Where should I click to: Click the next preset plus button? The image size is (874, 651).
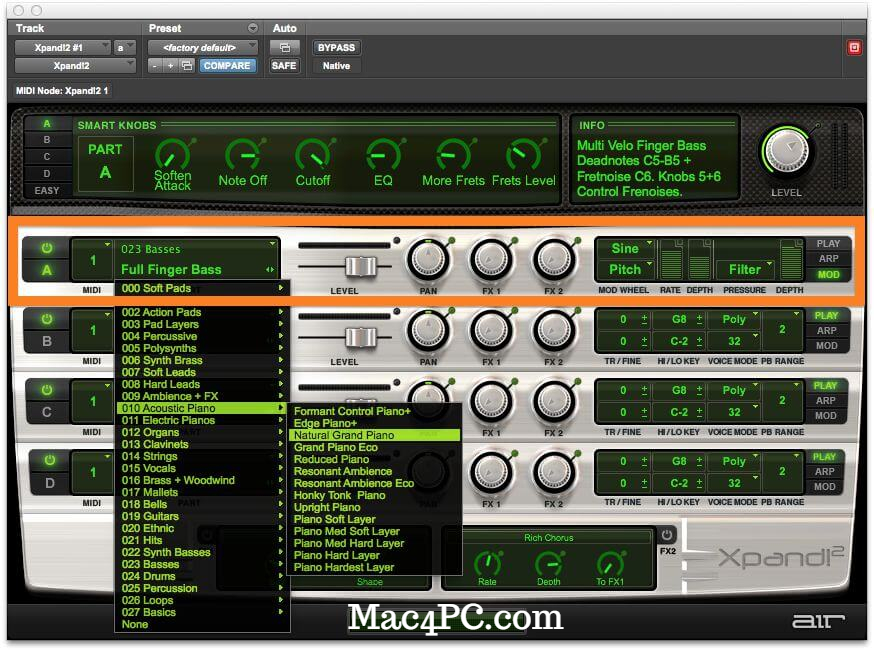pos(170,66)
